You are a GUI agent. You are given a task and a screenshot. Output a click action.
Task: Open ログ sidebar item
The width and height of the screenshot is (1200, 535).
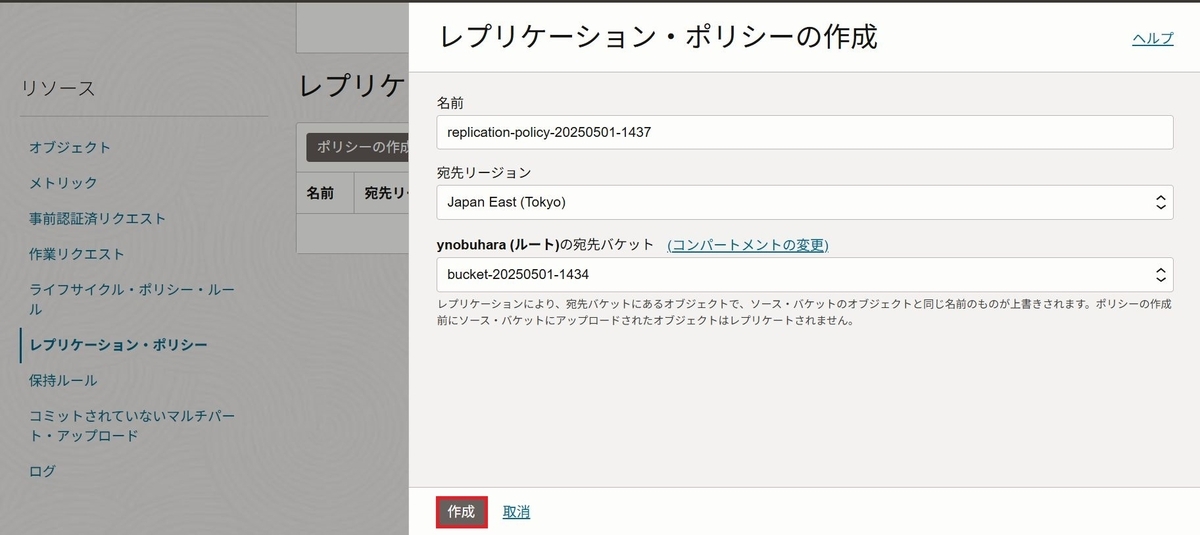click(42, 471)
